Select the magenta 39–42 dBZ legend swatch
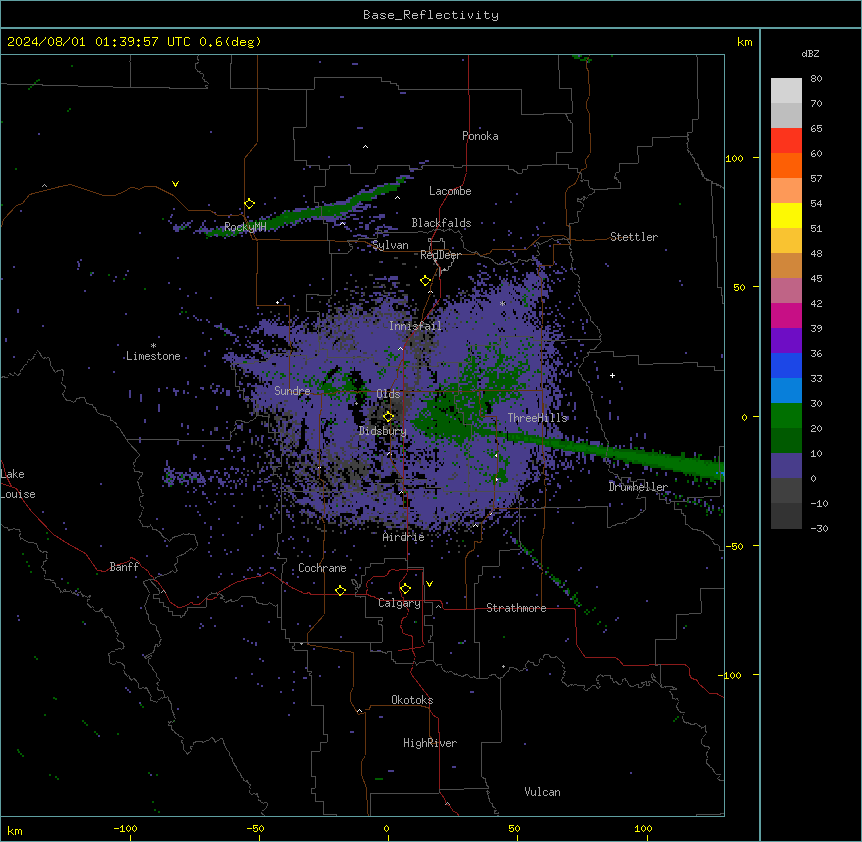862x842 pixels. [x=786, y=315]
